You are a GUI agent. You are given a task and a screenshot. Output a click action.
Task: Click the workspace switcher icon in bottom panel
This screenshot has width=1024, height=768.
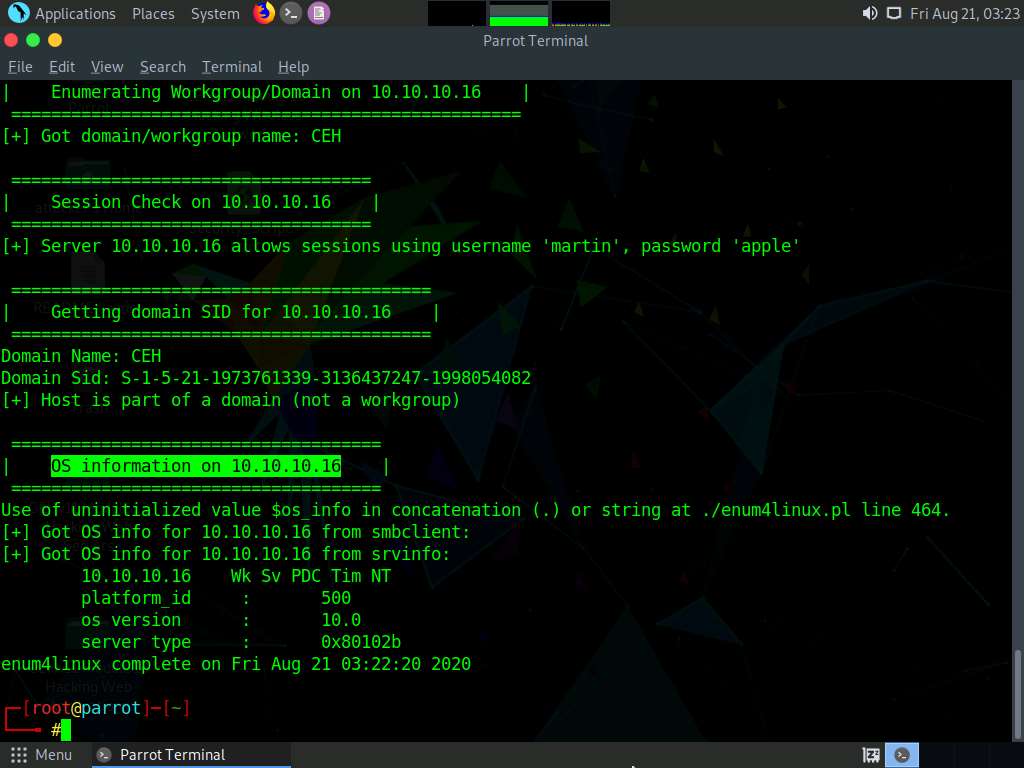click(871, 756)
